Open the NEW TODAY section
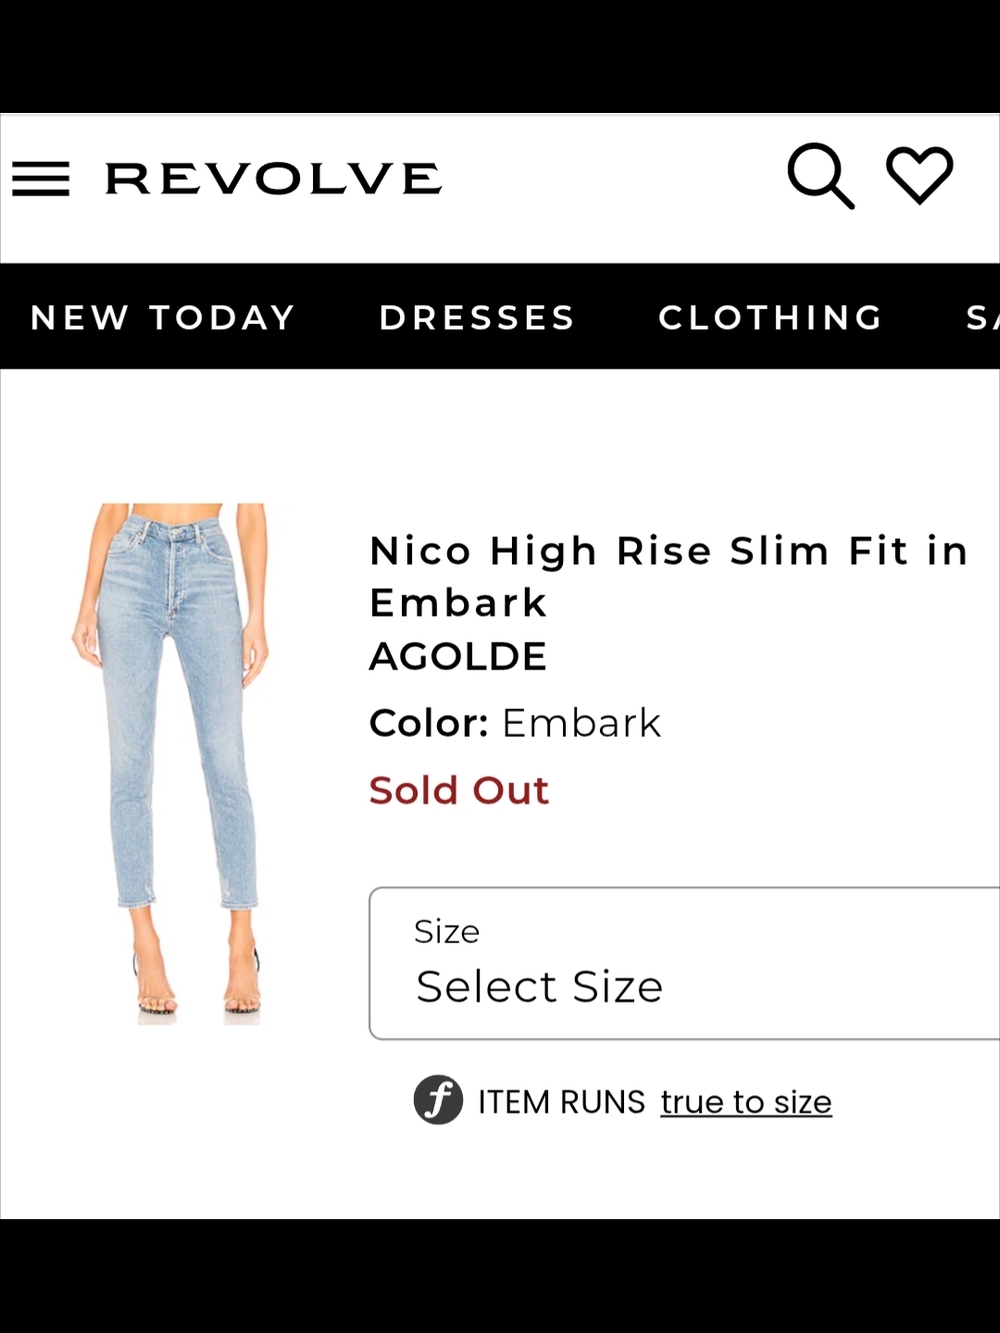 pos(163,317)
